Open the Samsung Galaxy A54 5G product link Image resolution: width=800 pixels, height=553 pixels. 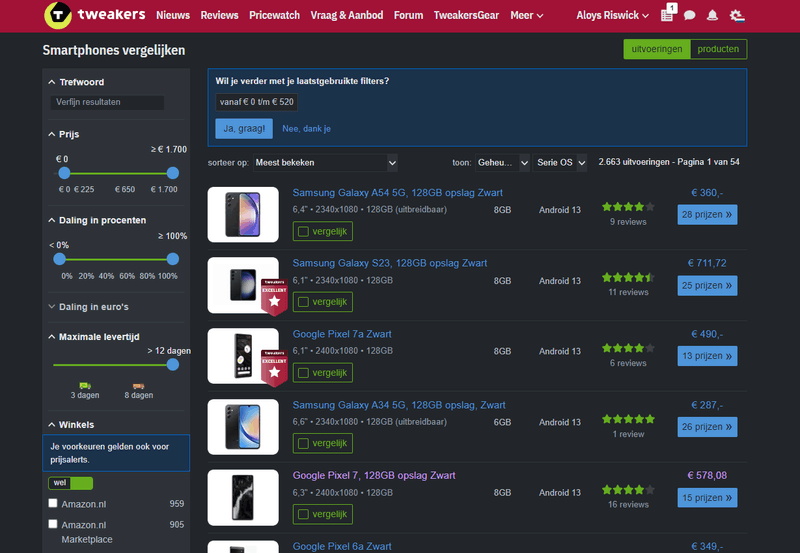pos(397,193)
